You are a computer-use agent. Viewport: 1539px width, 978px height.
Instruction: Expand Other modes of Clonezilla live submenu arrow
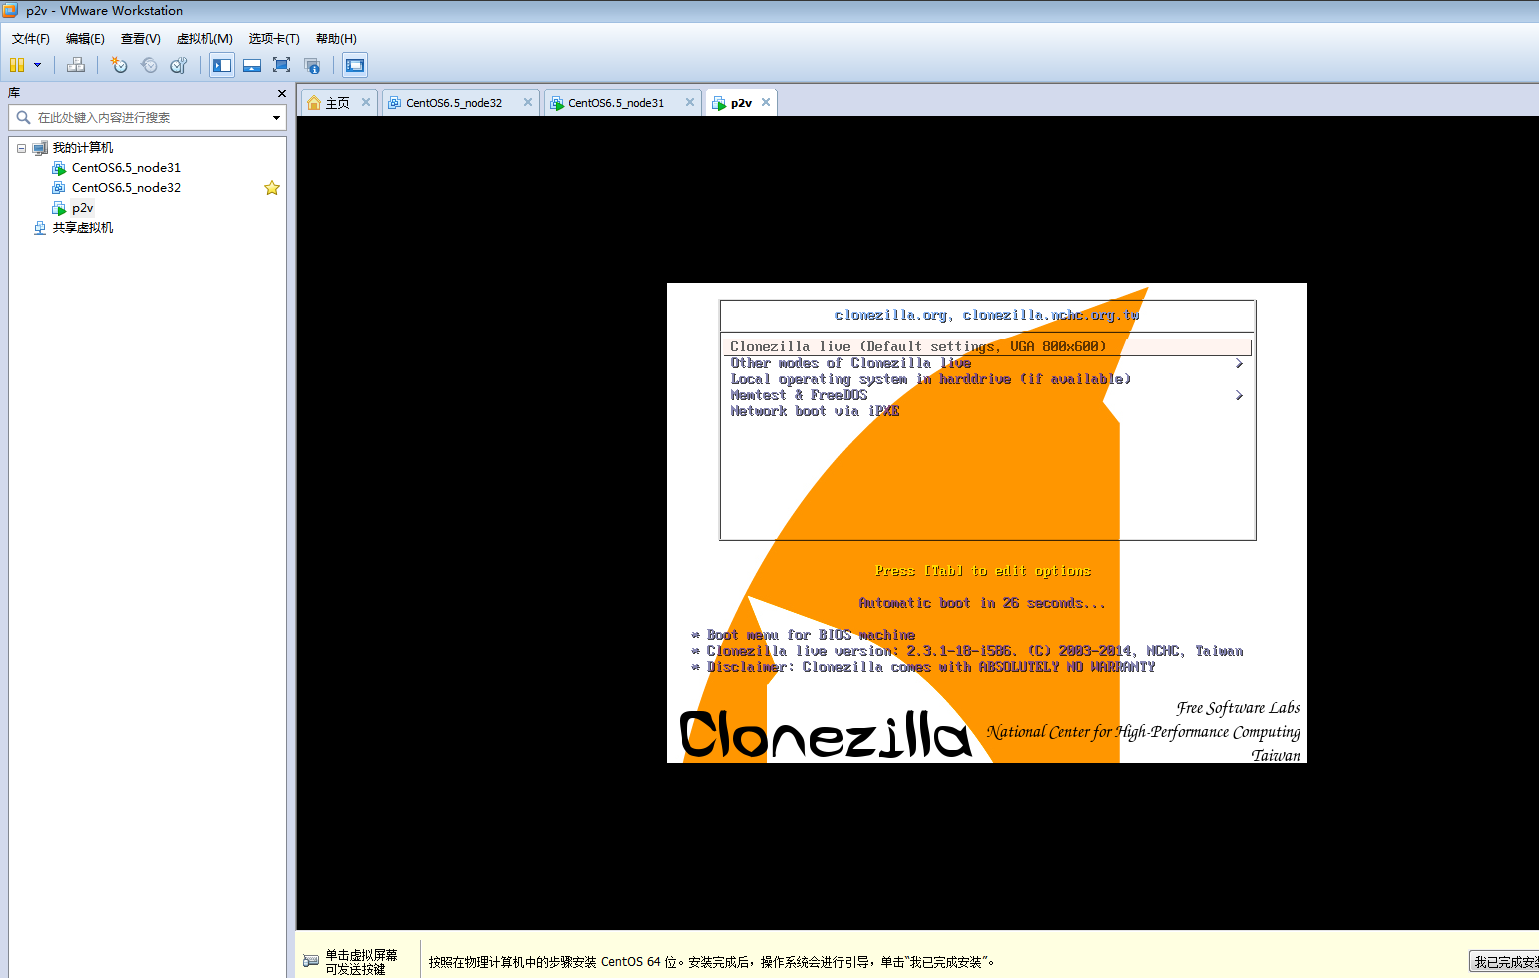coord(1239,363)
